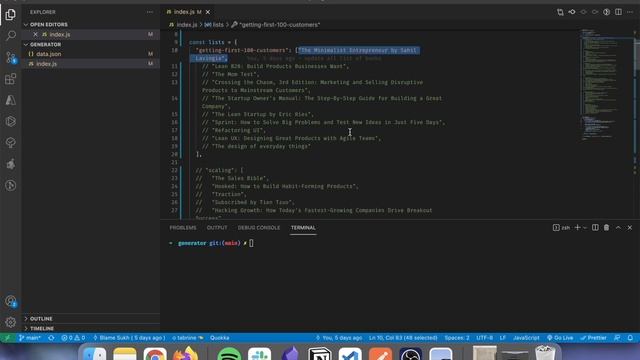Image resolution: width=640 pixels, height=360 pixels.
Task: Switch to the Problems tab
Action: (x=183, y=228)
